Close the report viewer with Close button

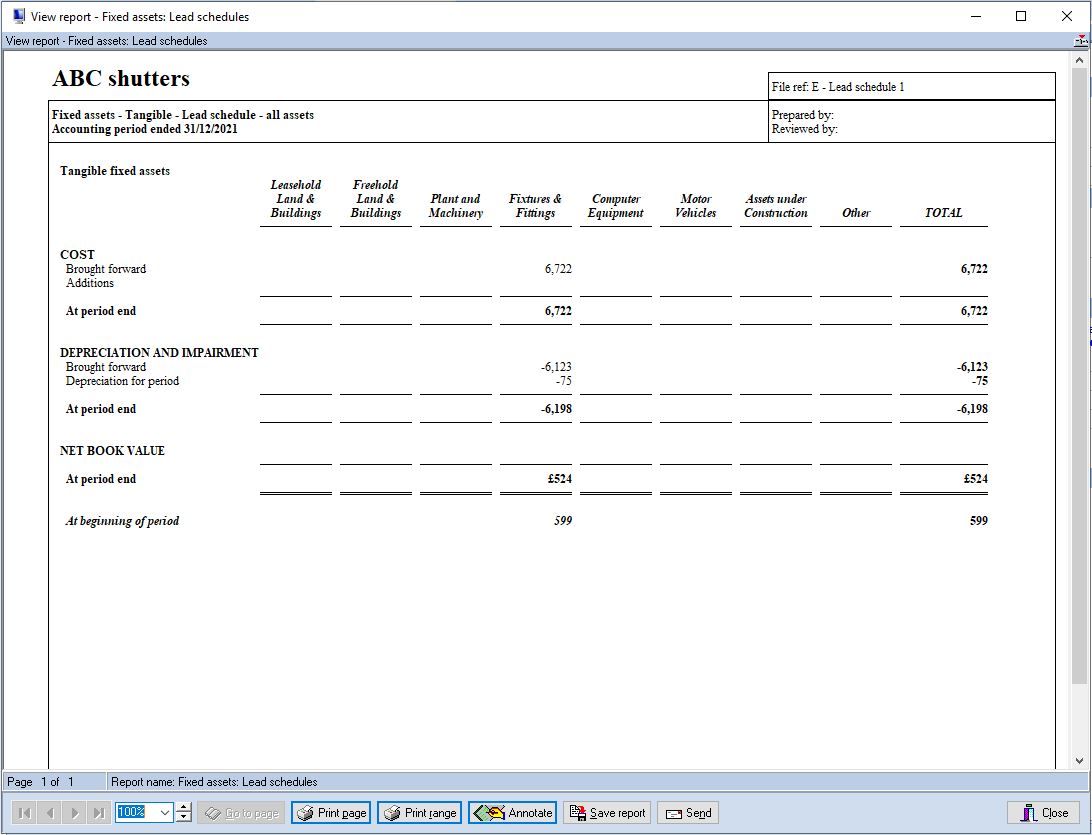tap(1044, 813)
